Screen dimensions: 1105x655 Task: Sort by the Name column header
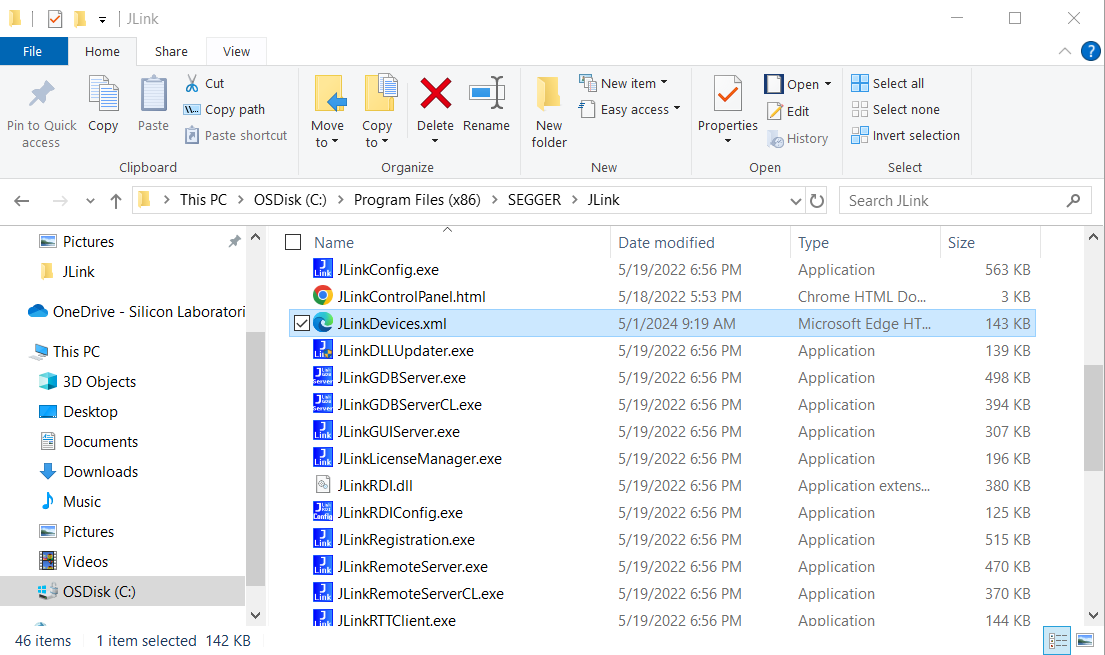pos(334,243)
